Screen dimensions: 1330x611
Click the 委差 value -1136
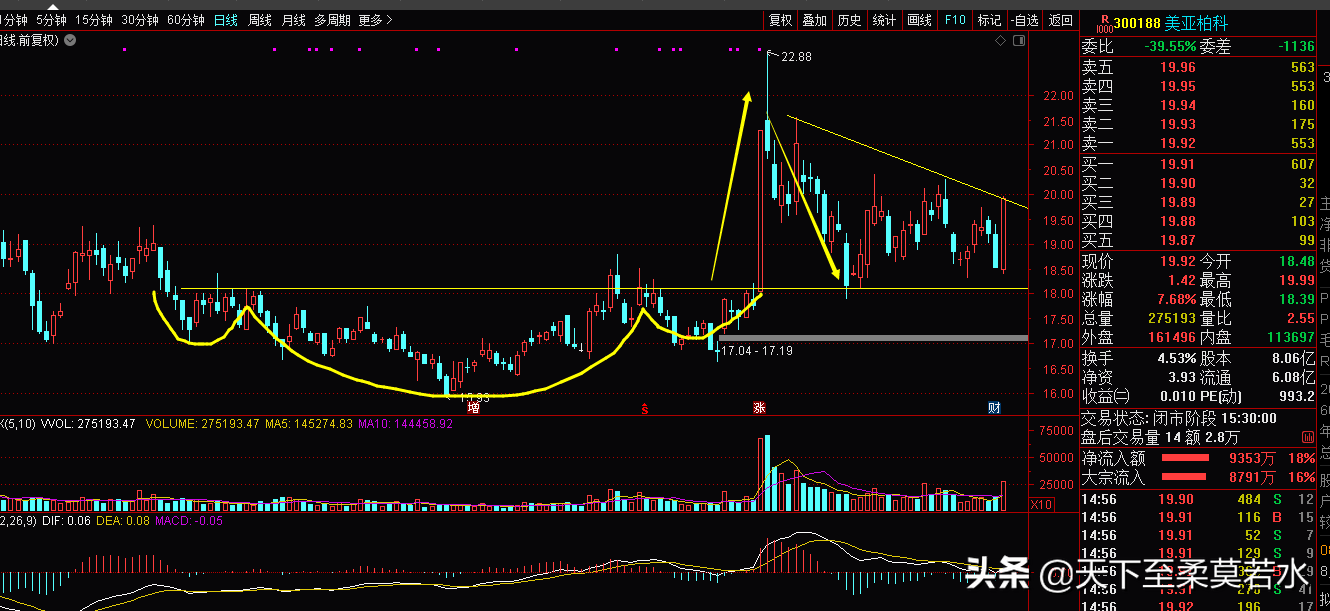(x=1296, y=46)
